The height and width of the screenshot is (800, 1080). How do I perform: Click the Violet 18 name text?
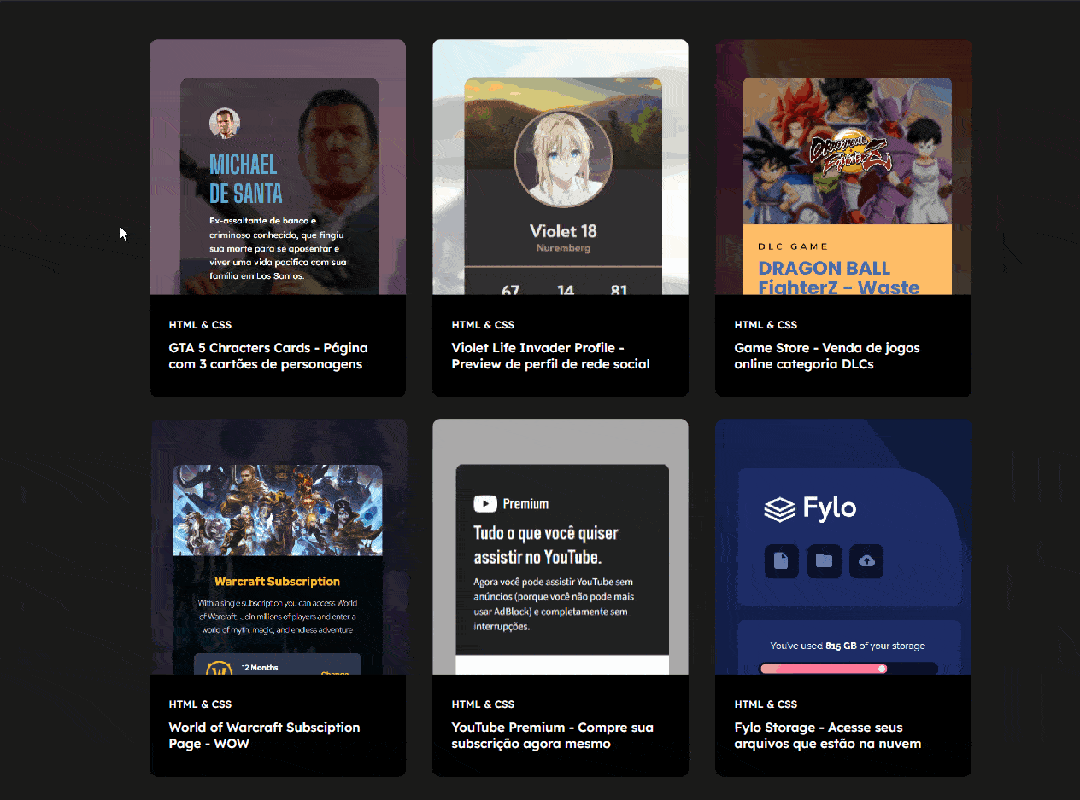click(563, 231)
